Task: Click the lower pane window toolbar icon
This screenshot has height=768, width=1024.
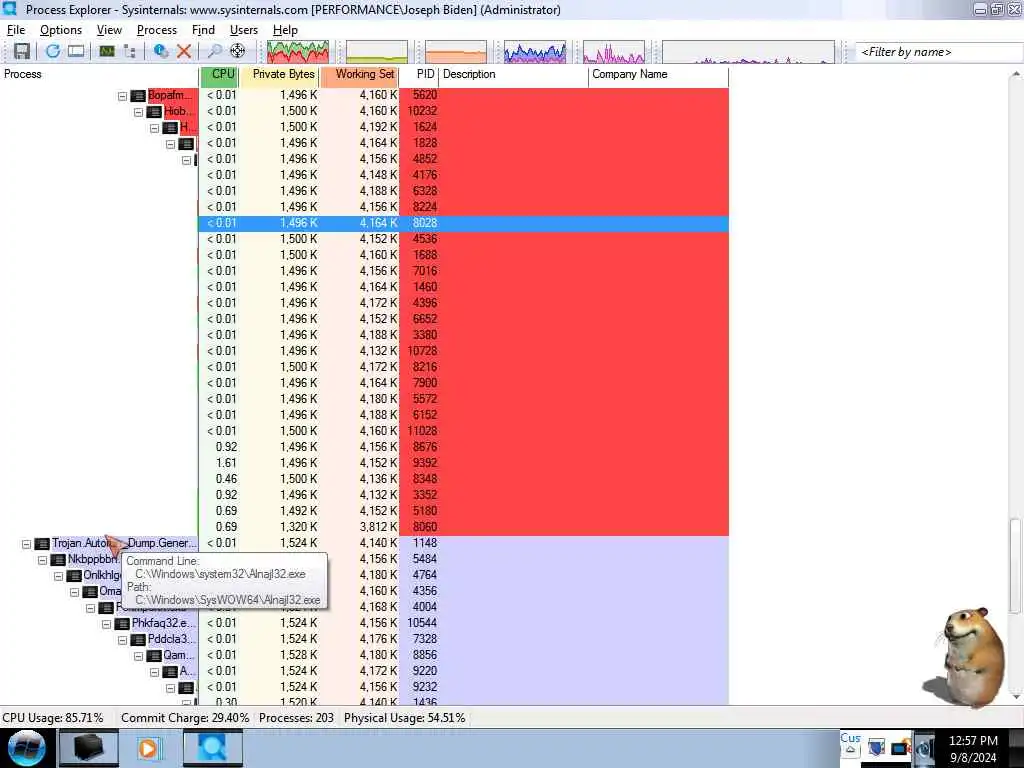Action: pyautogui.click(x=76, y=51)
